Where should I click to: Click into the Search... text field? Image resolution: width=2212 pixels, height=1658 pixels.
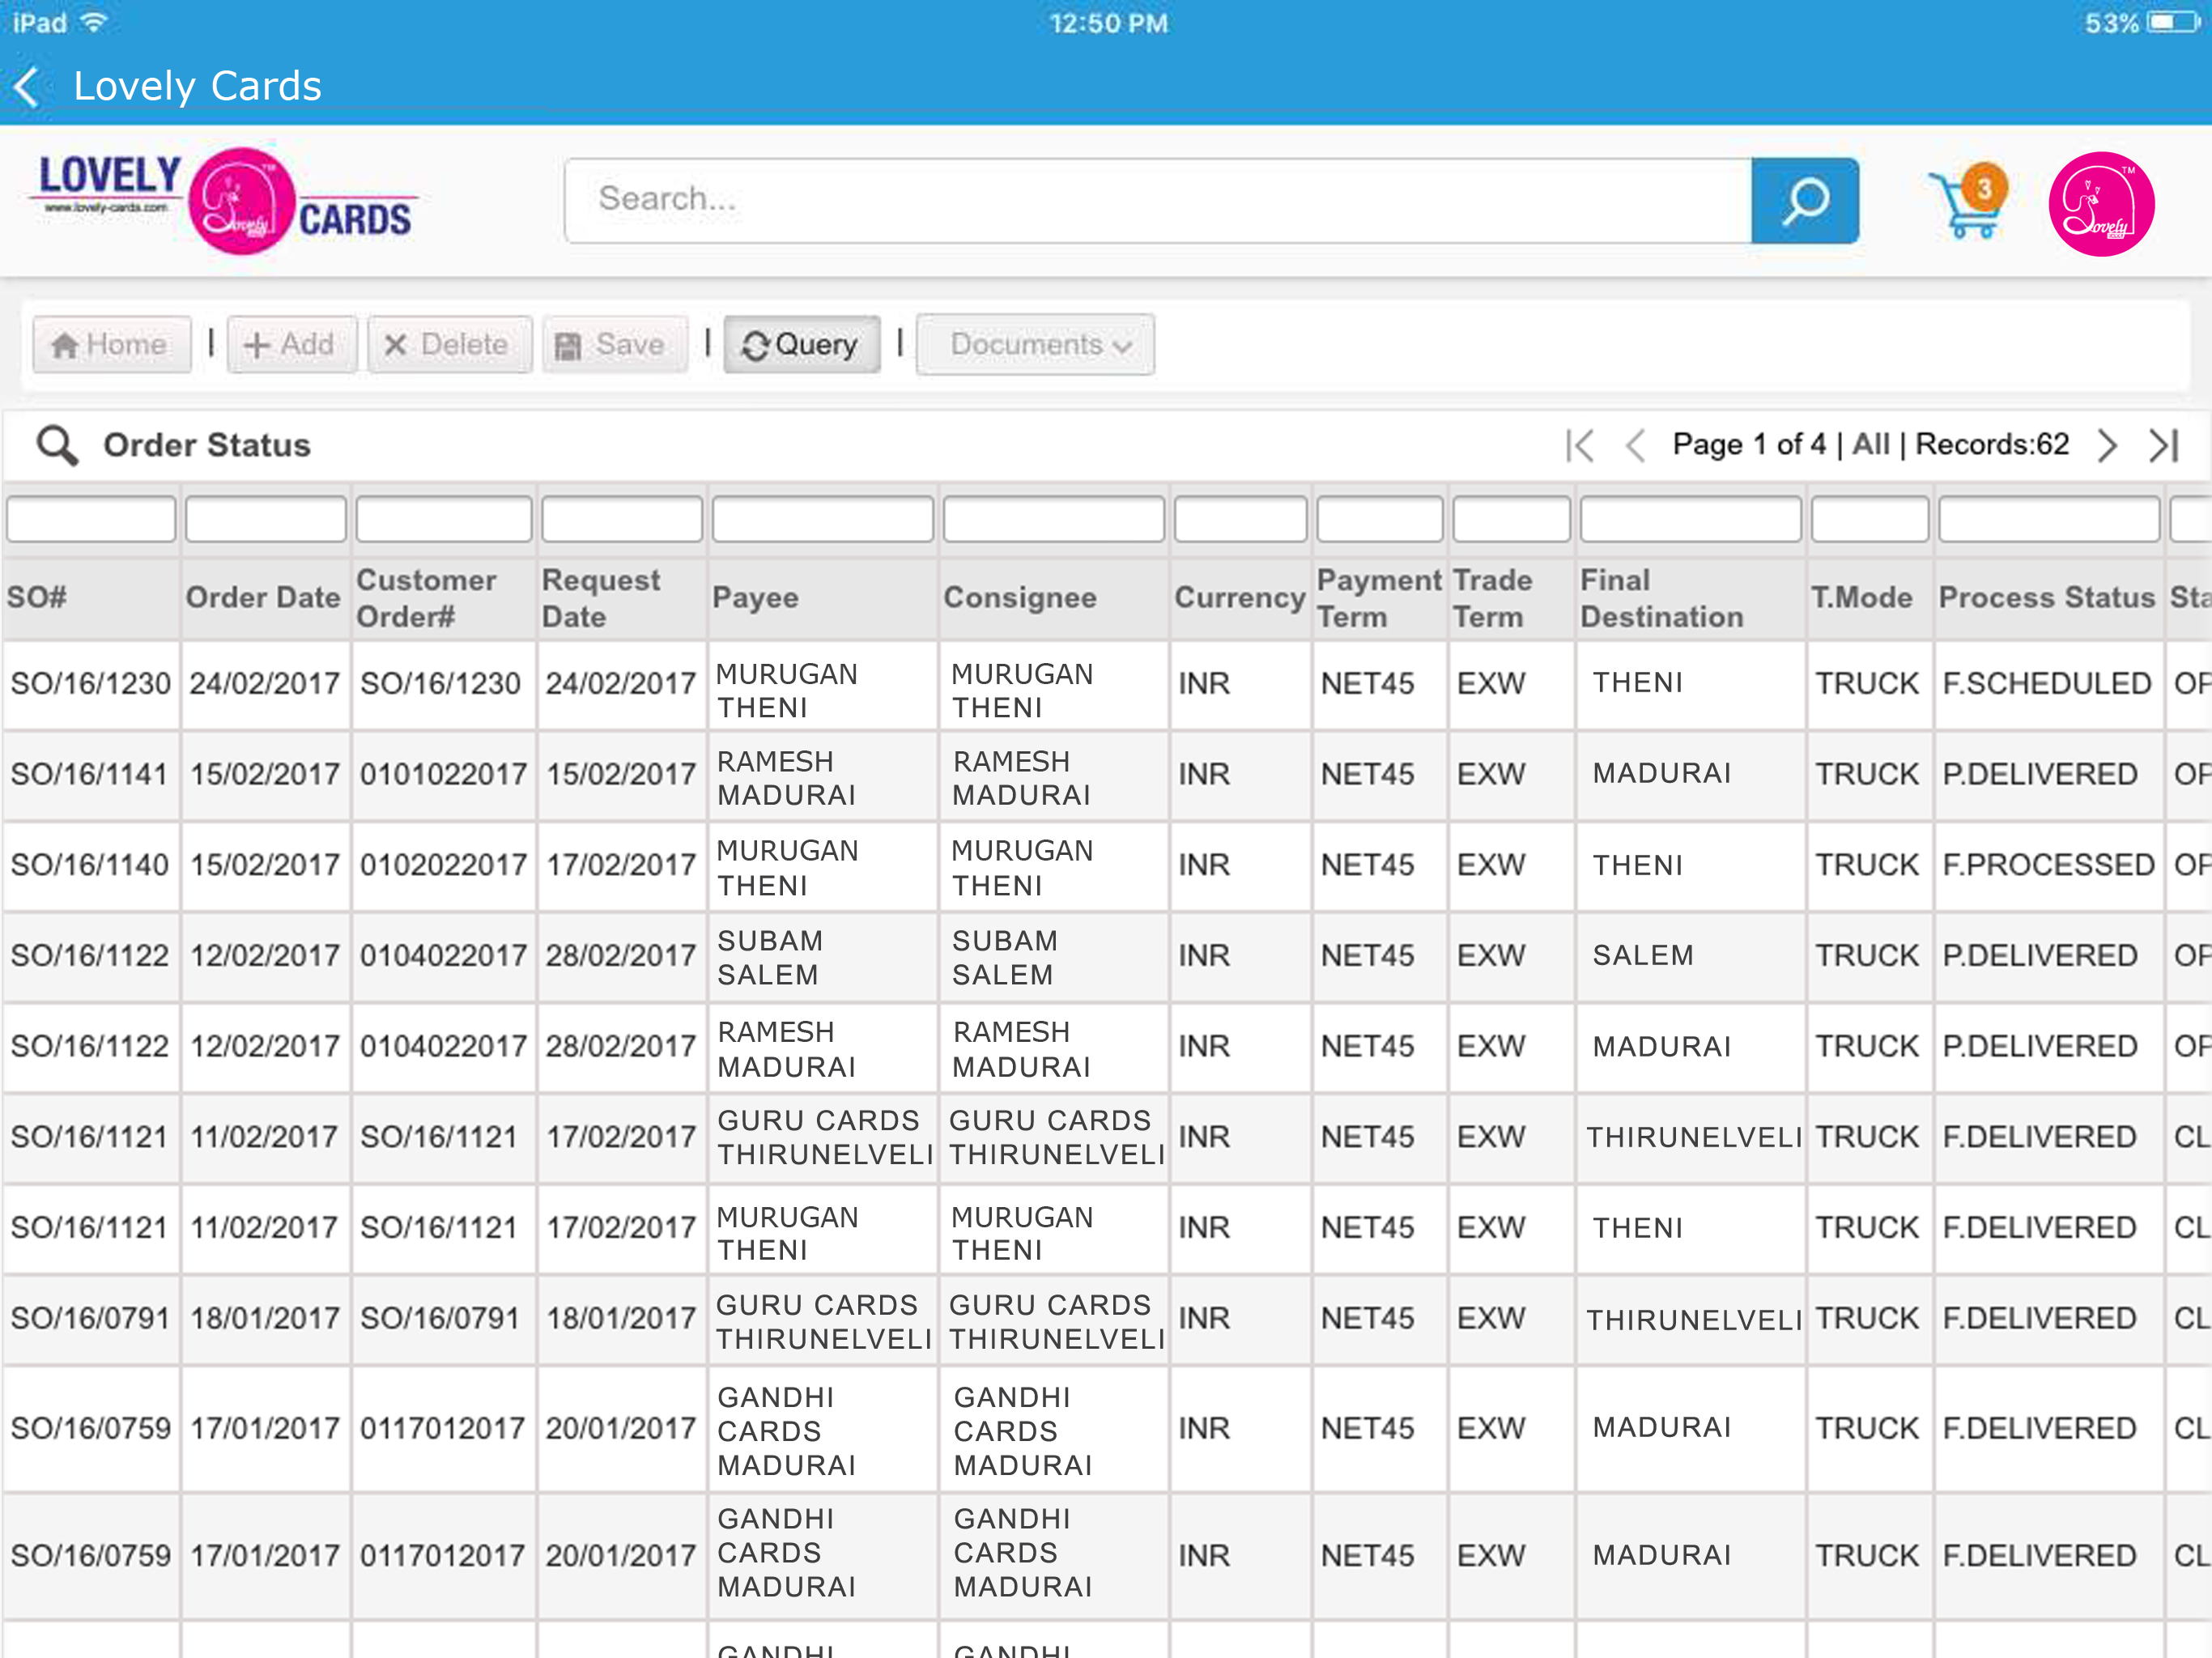point(1158,201)
